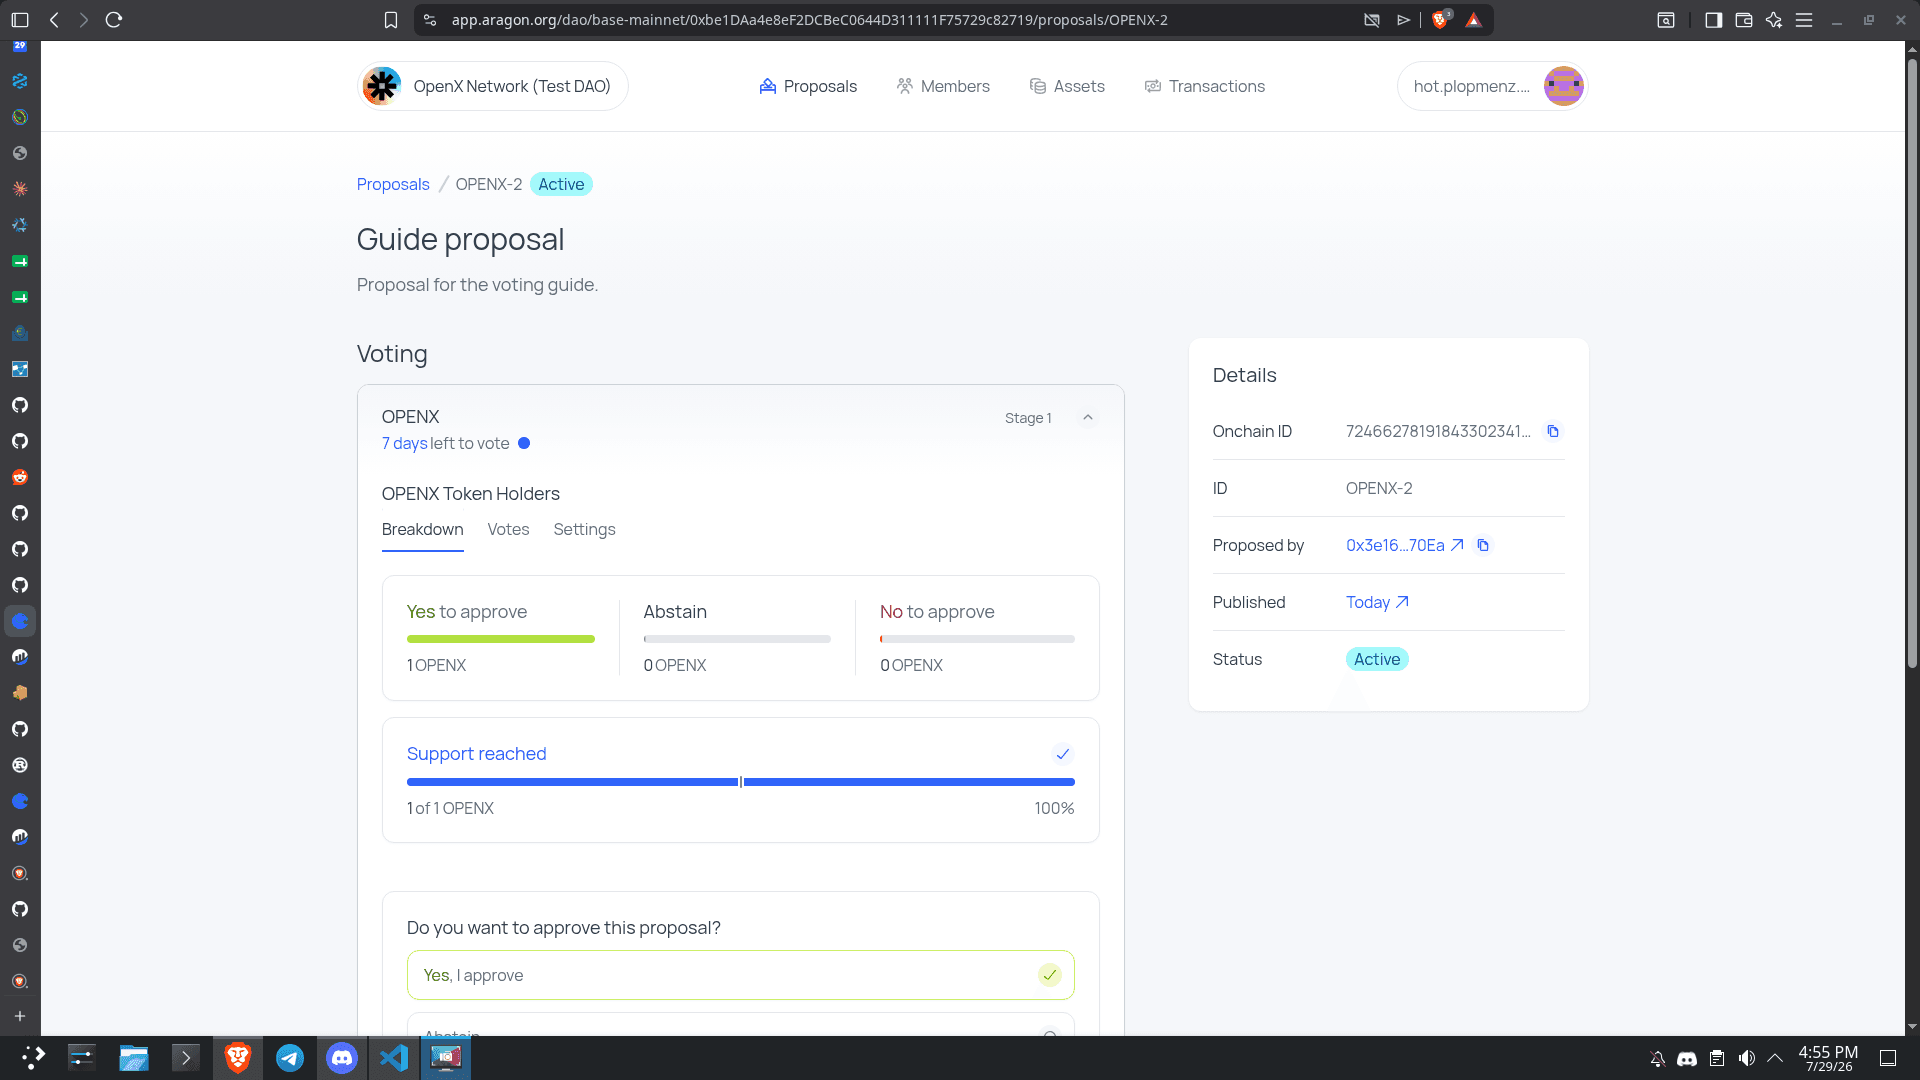
Task: Click the send/share arrow icon in address bar
Action: tap(1403, 20)
